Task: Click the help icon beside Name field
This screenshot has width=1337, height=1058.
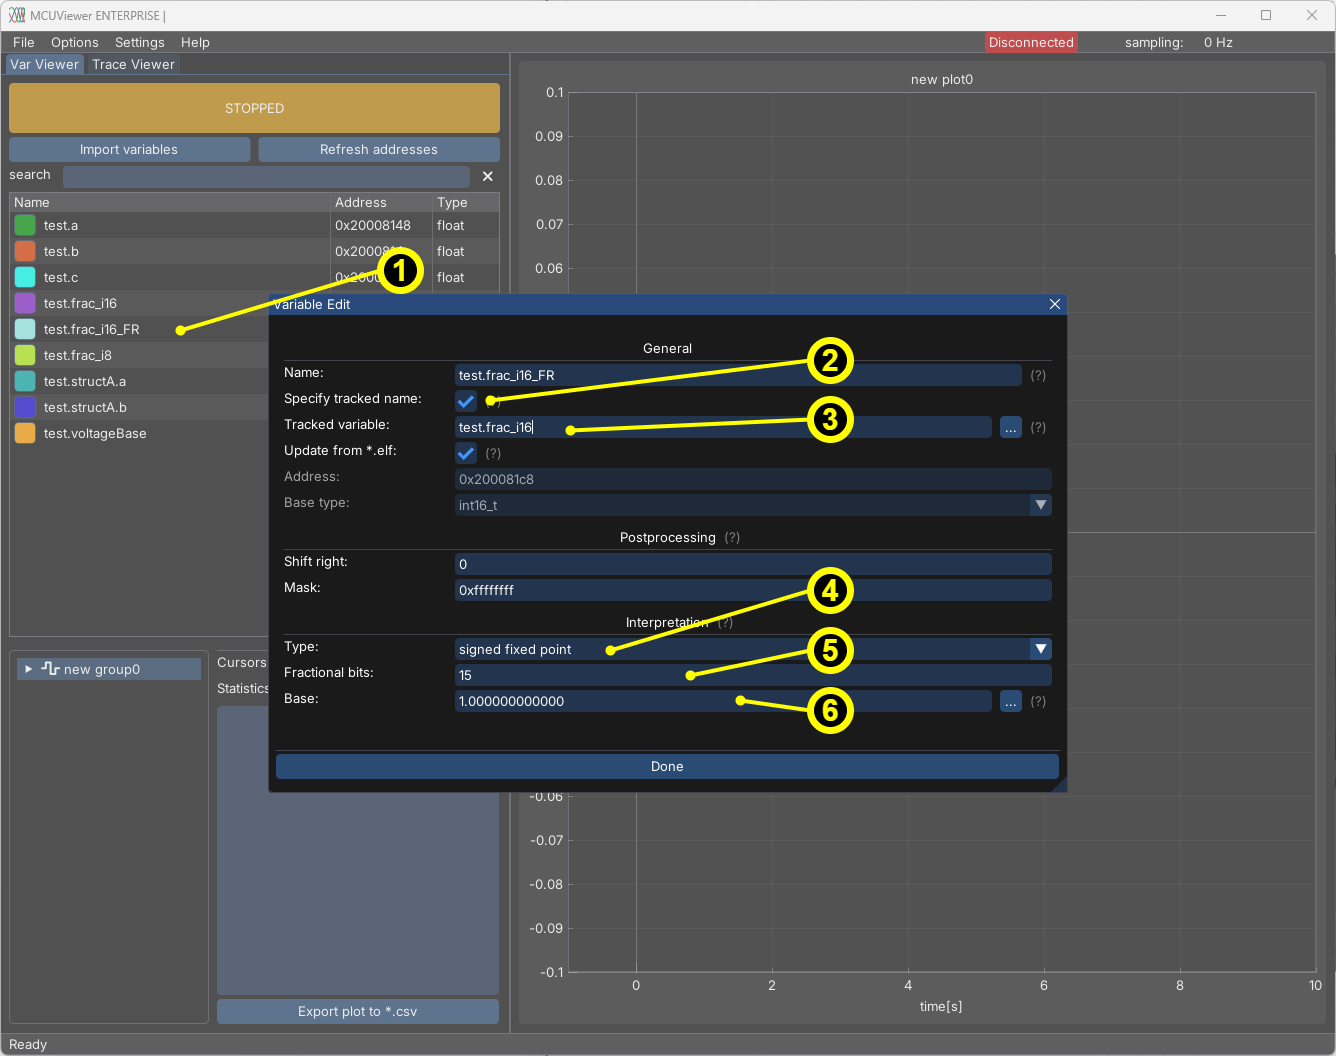Action: pyautogui.click(x=1038, y=376)
